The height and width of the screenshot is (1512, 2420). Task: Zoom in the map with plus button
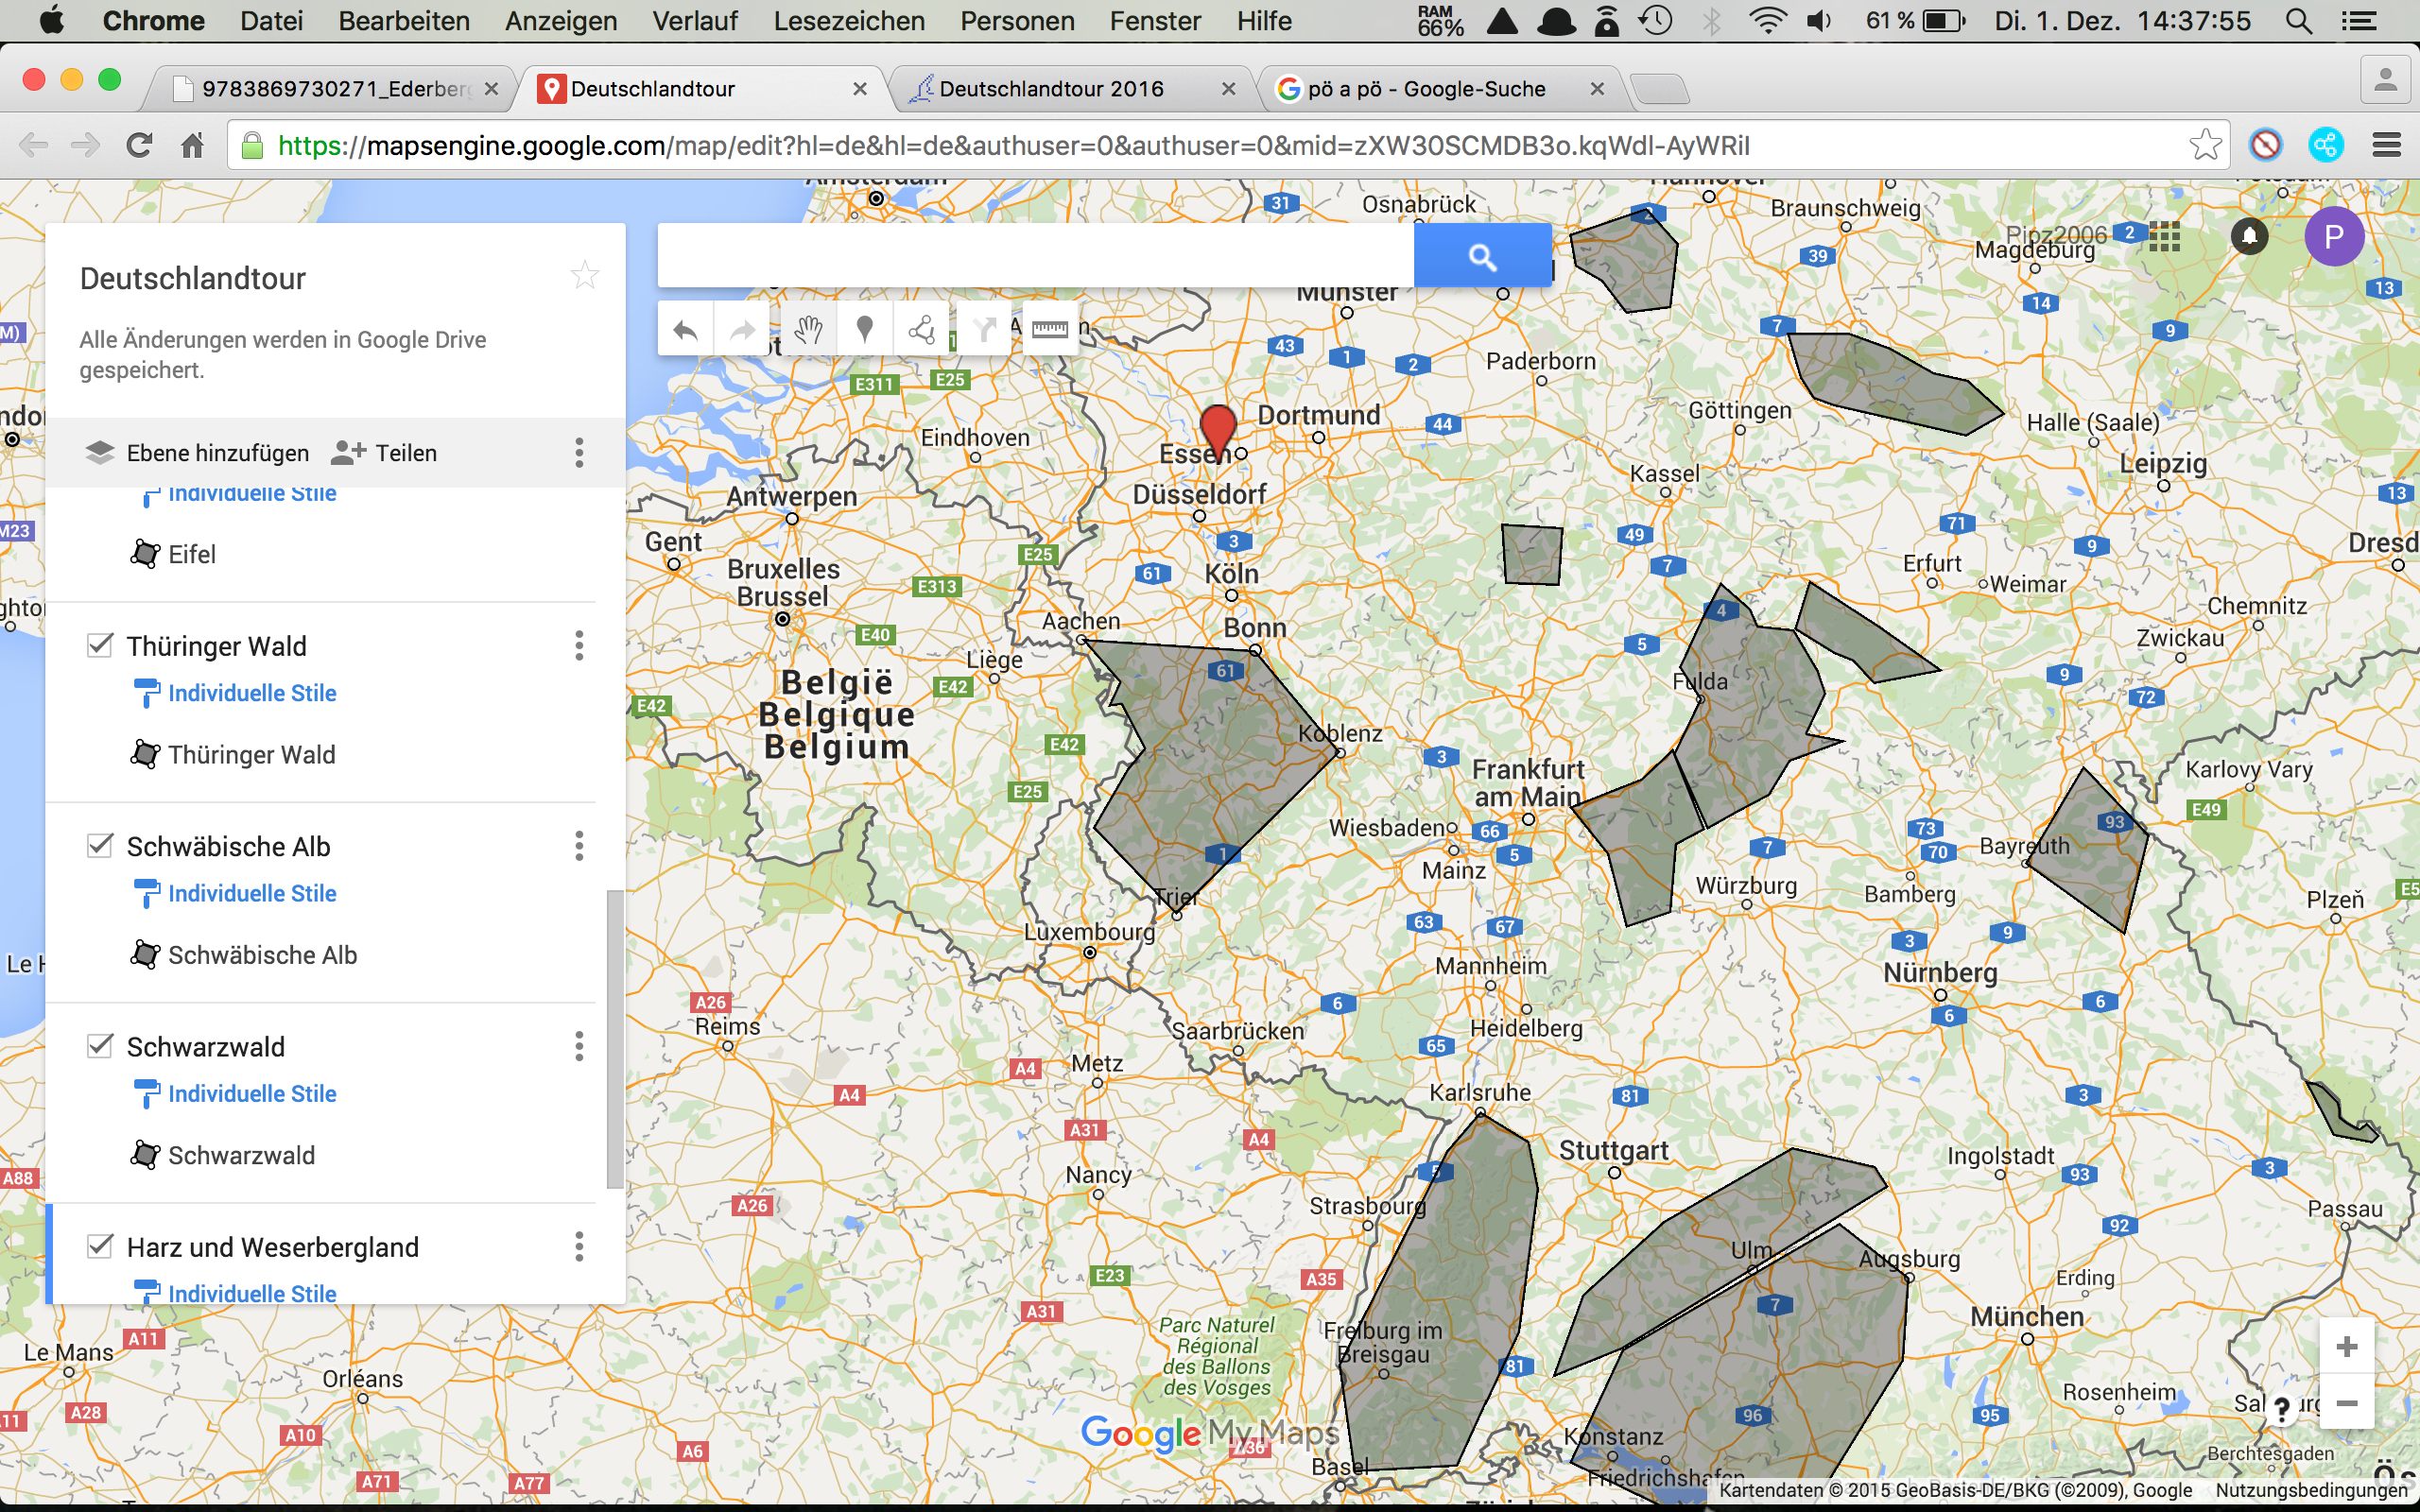(x=2346, y=1346)
